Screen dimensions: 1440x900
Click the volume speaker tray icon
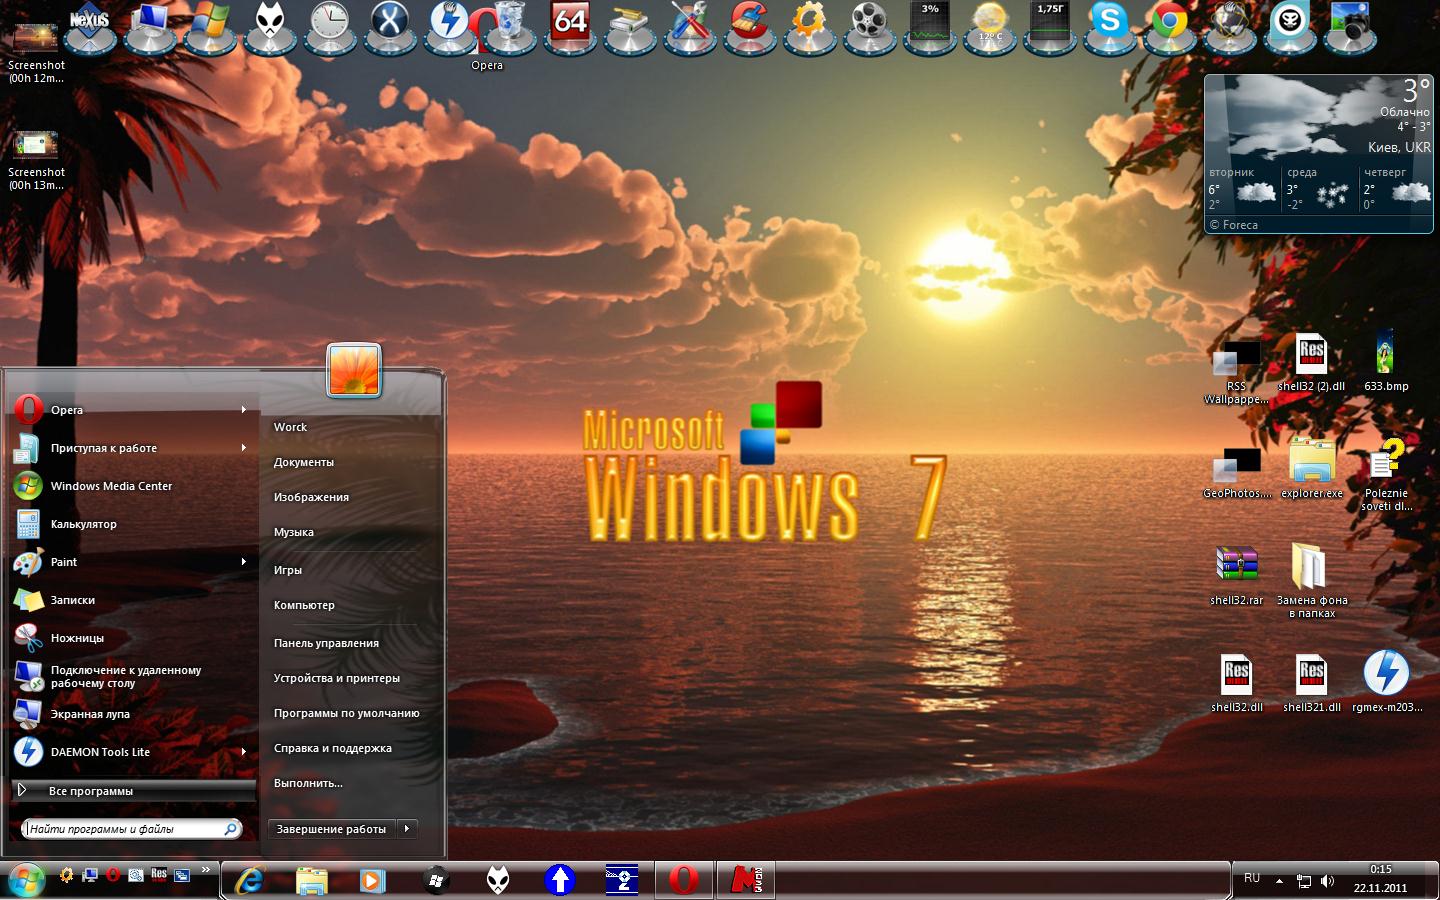click(1327, 881)
